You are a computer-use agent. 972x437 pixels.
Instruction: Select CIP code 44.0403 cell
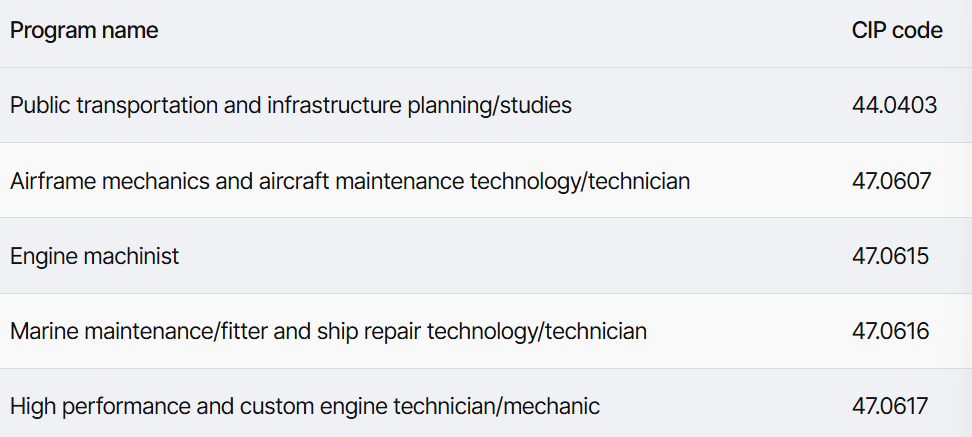click(895, 105)
